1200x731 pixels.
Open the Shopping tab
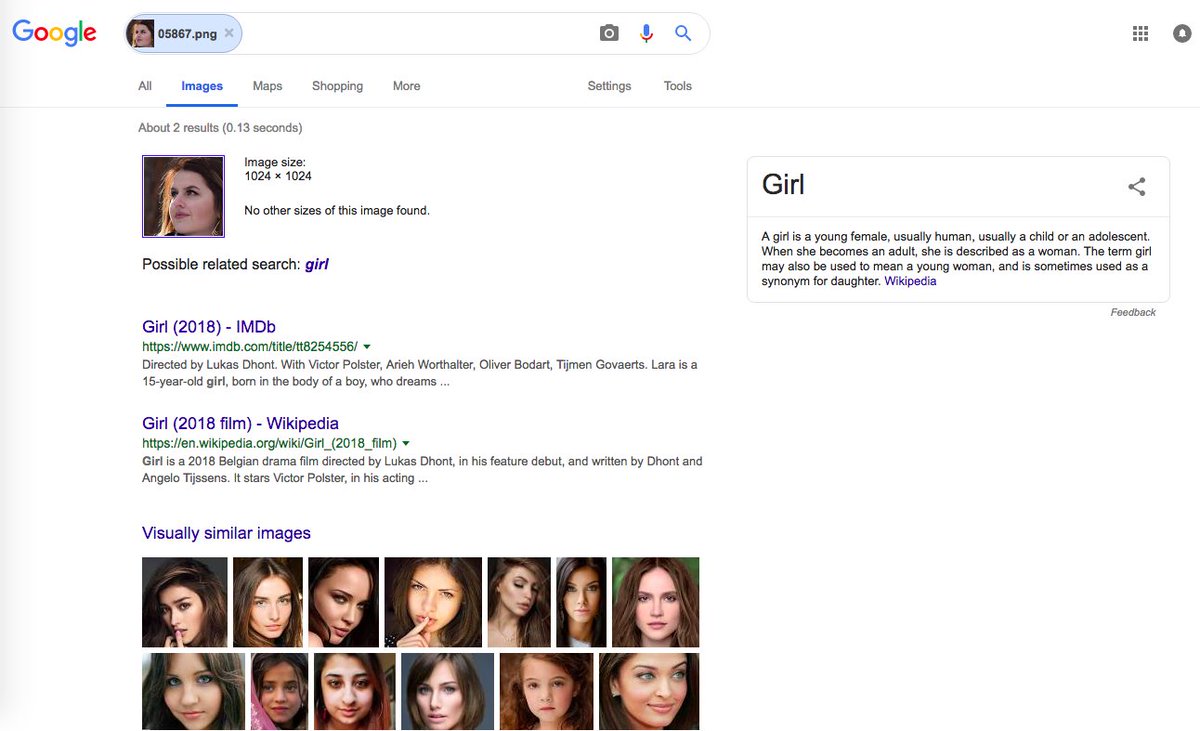tap(337, 86)
